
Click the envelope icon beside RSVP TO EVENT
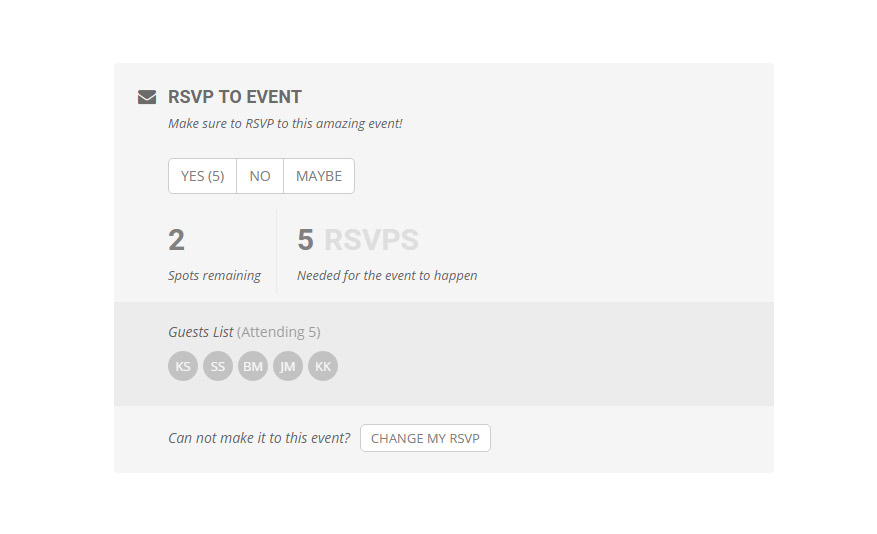coord(147,97)
